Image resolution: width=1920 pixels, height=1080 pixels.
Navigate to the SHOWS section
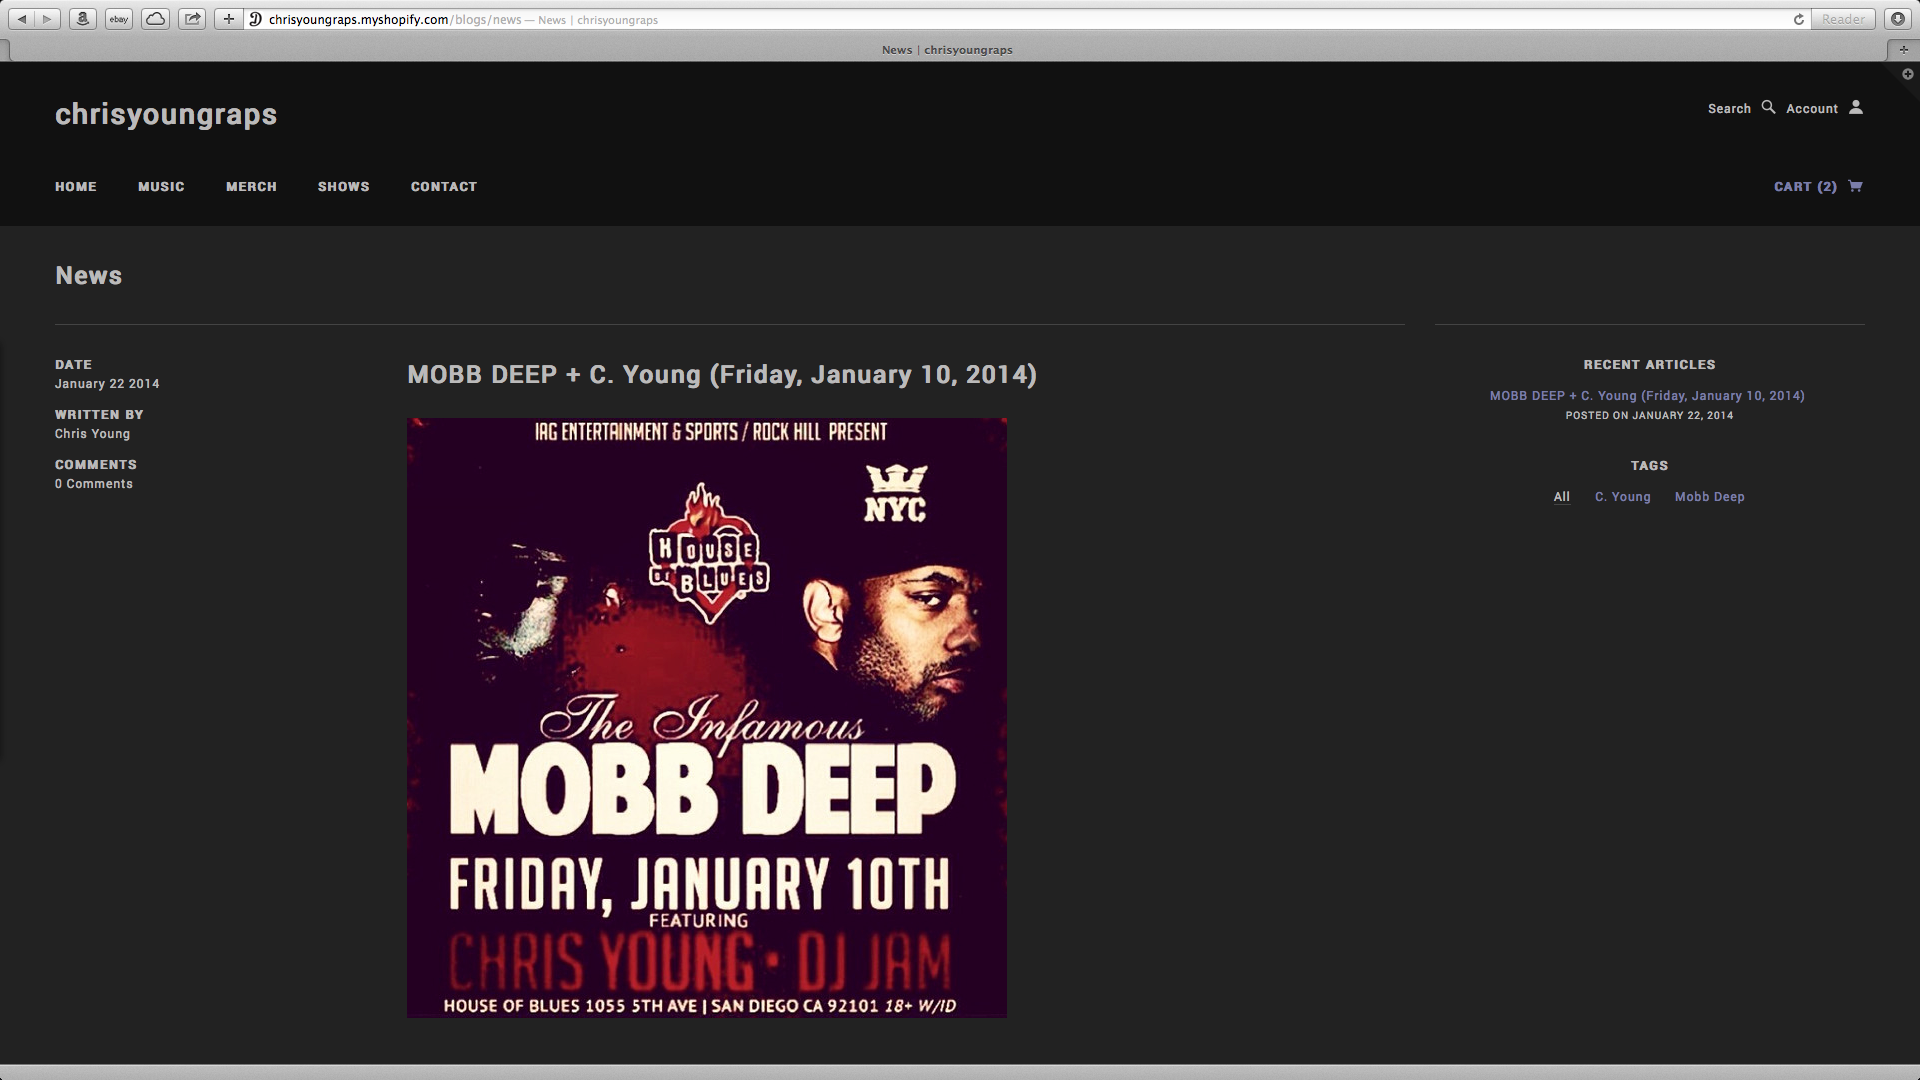click(344, 187)
